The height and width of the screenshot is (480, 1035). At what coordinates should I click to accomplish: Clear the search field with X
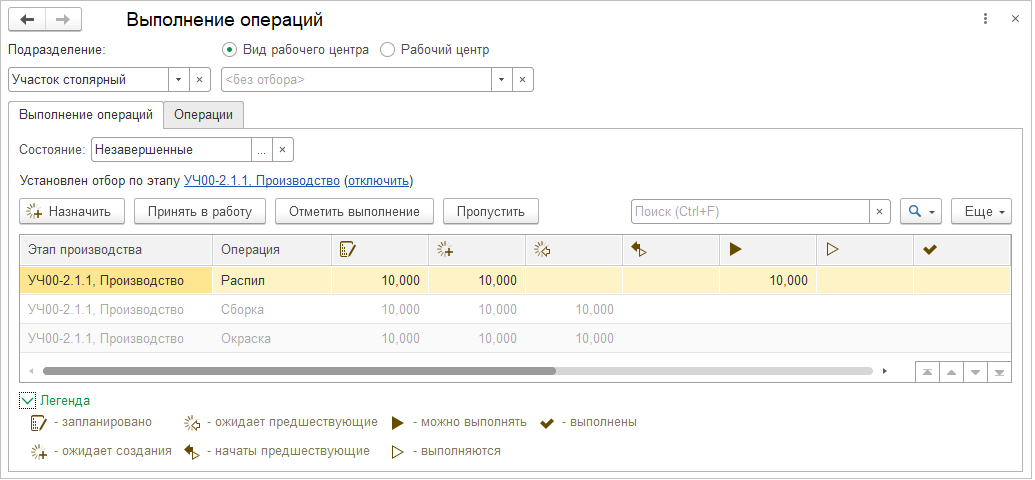879,211
